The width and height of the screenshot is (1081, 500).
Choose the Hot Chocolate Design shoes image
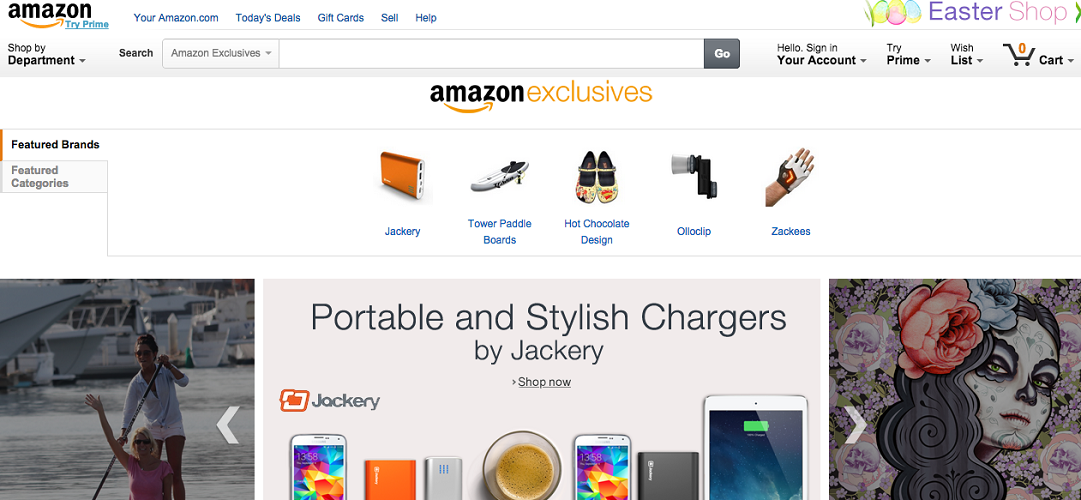coord(596,177)
